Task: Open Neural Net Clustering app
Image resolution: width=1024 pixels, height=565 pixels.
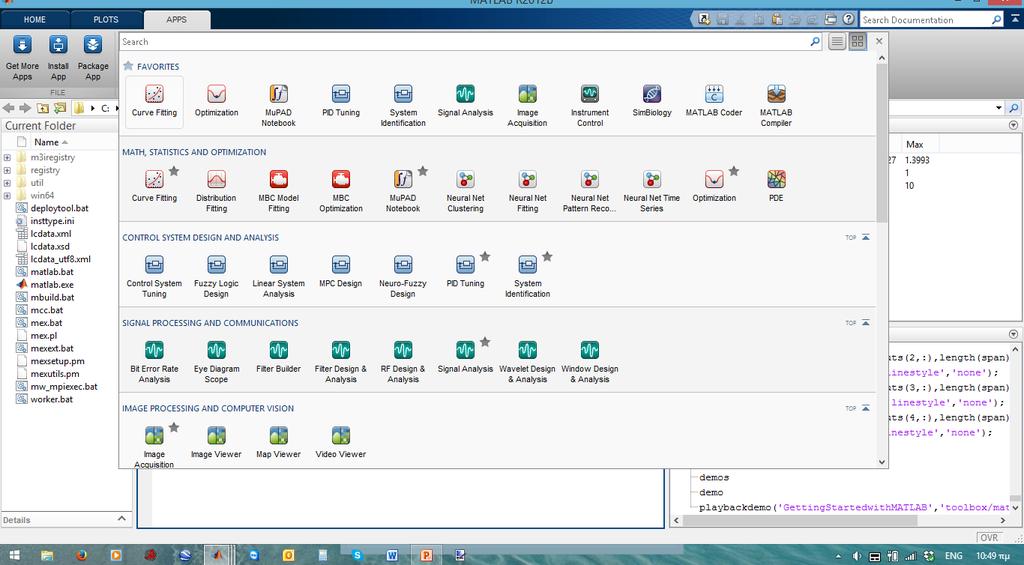Action: coord(465,191)
